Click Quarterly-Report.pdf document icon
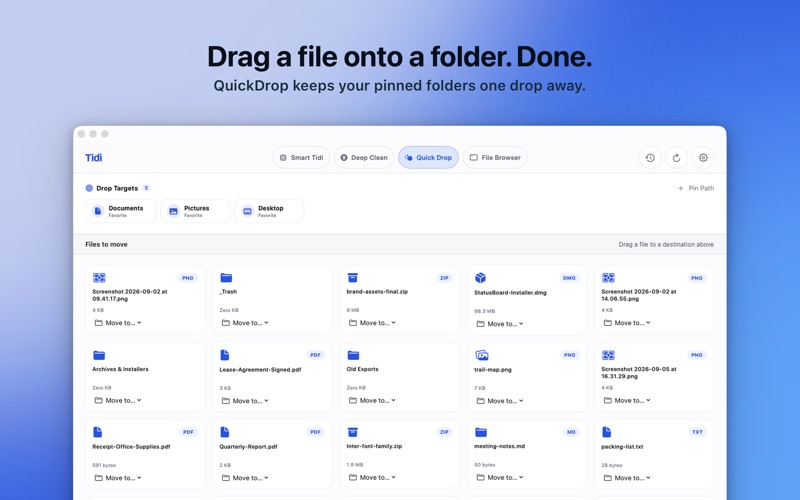Viewport: 800px width, 500px height. pyautogui.click(x=224, y=432)
